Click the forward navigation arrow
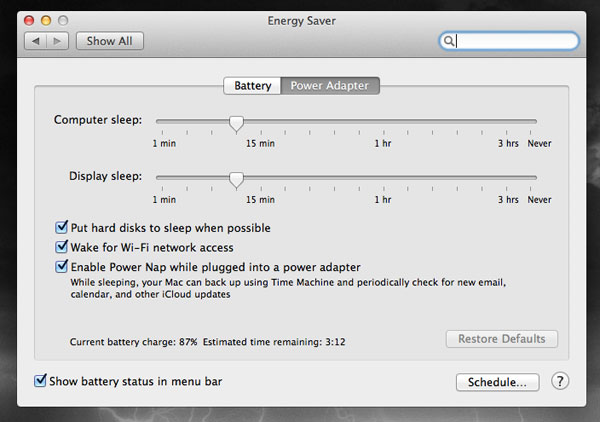The height and width of the screenshot is (422, 600). (x=57, y=41)
